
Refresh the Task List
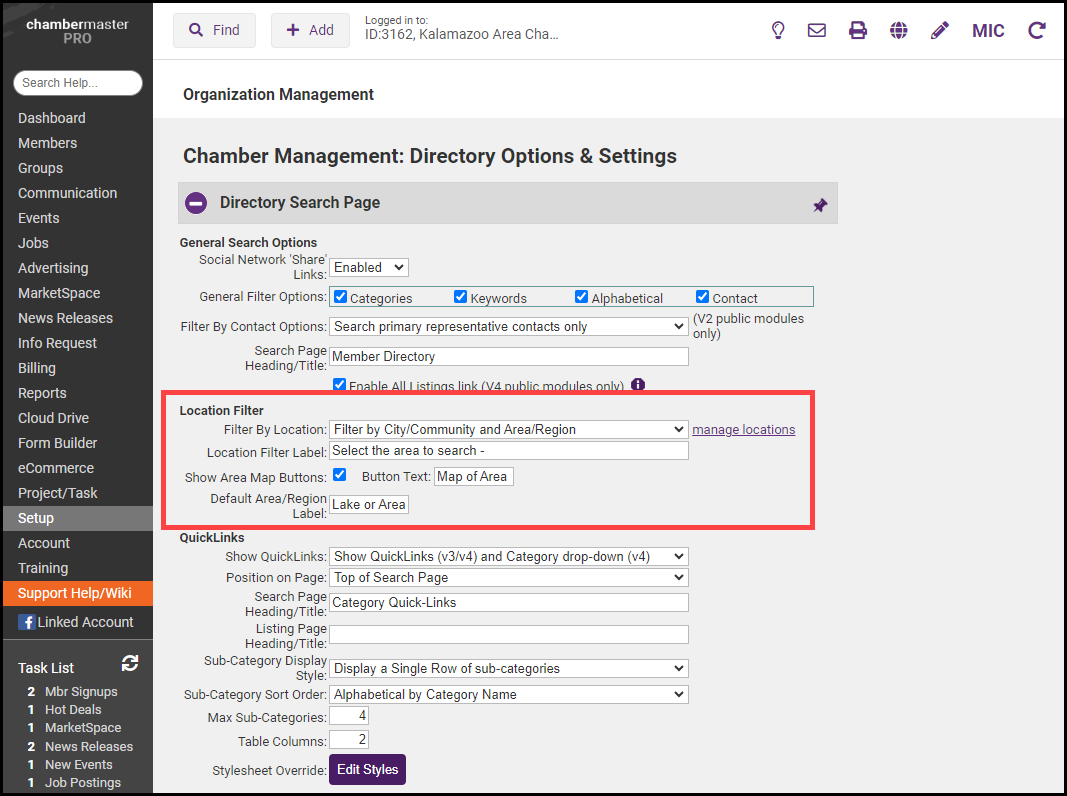pos(130,663)
